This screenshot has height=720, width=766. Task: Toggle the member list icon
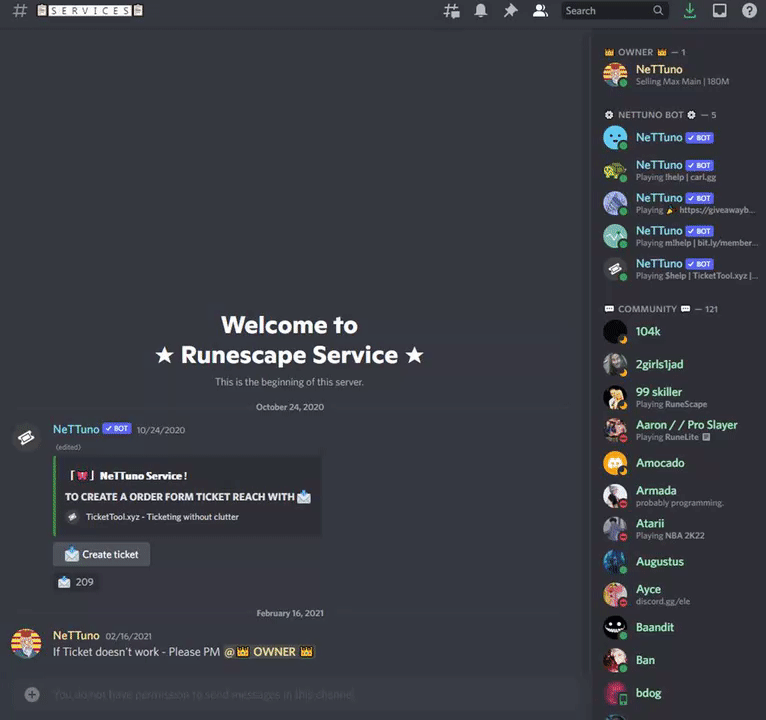point(540,11)
